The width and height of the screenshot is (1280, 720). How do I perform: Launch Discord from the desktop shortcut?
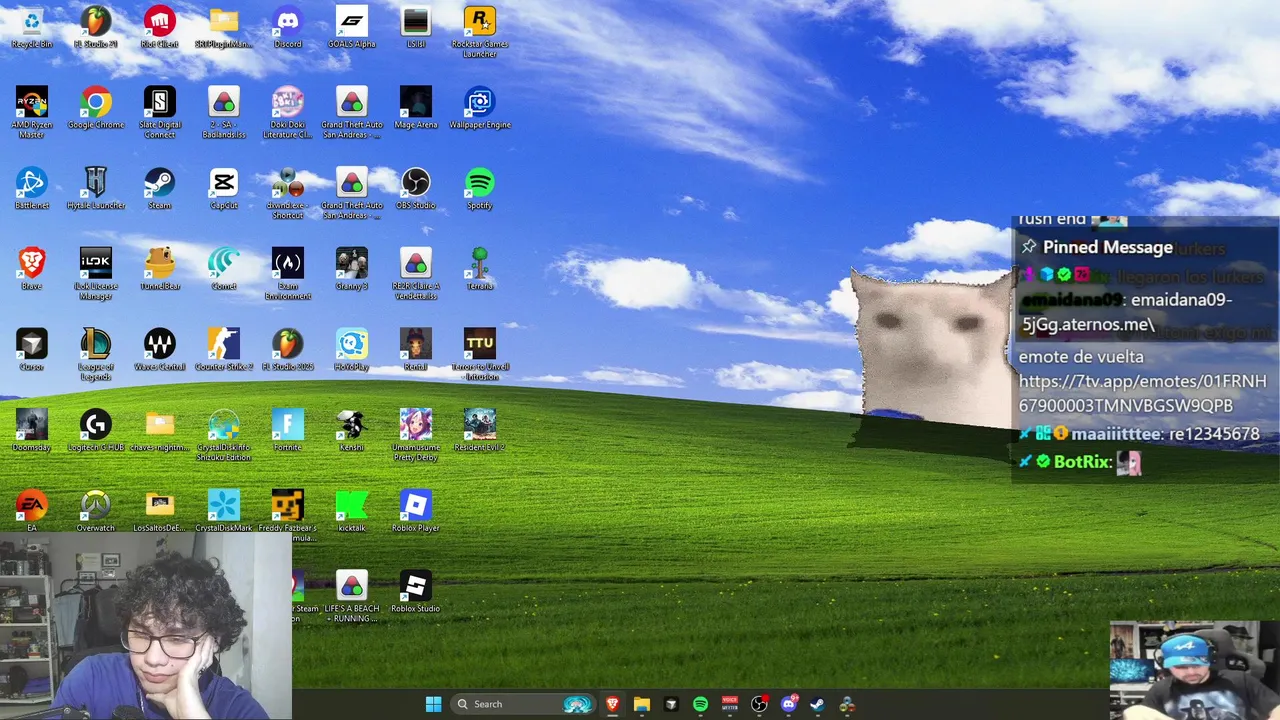tap(288, 27)
